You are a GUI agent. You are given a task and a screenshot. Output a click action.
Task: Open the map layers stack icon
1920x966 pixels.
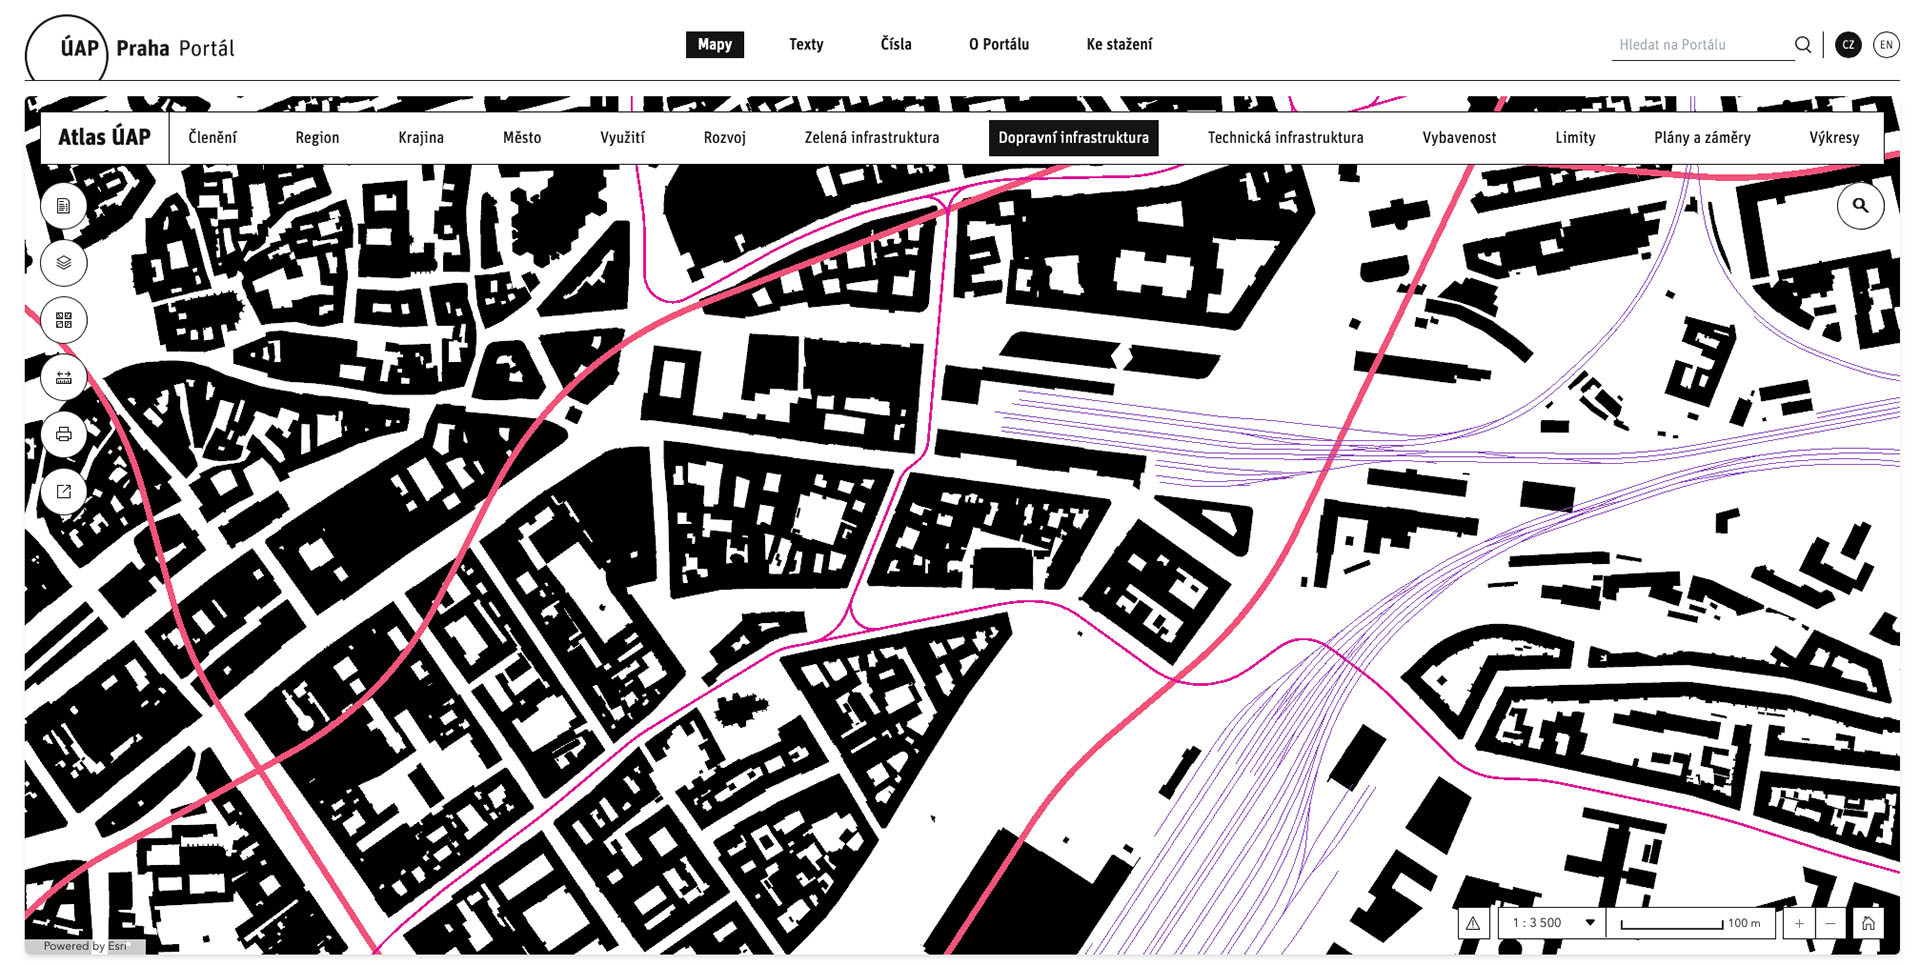point(64,263)
